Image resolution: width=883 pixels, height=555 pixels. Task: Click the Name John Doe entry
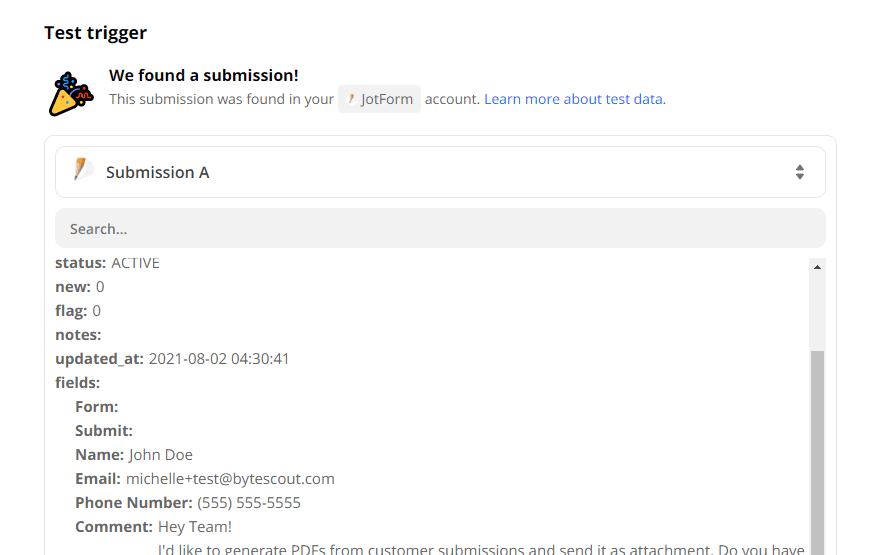(134, 455)
